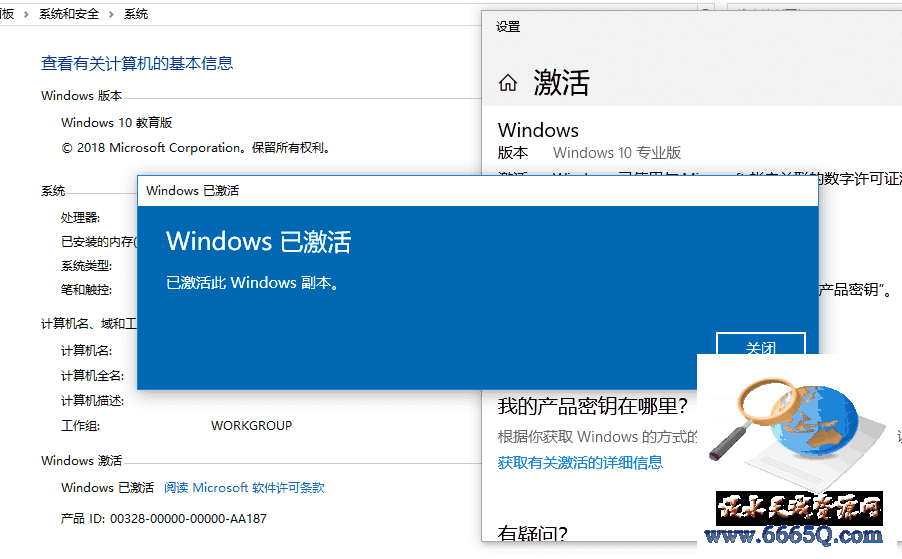Click the Home icon in Settings window
The image size is (902, 559).
[507, 83]
